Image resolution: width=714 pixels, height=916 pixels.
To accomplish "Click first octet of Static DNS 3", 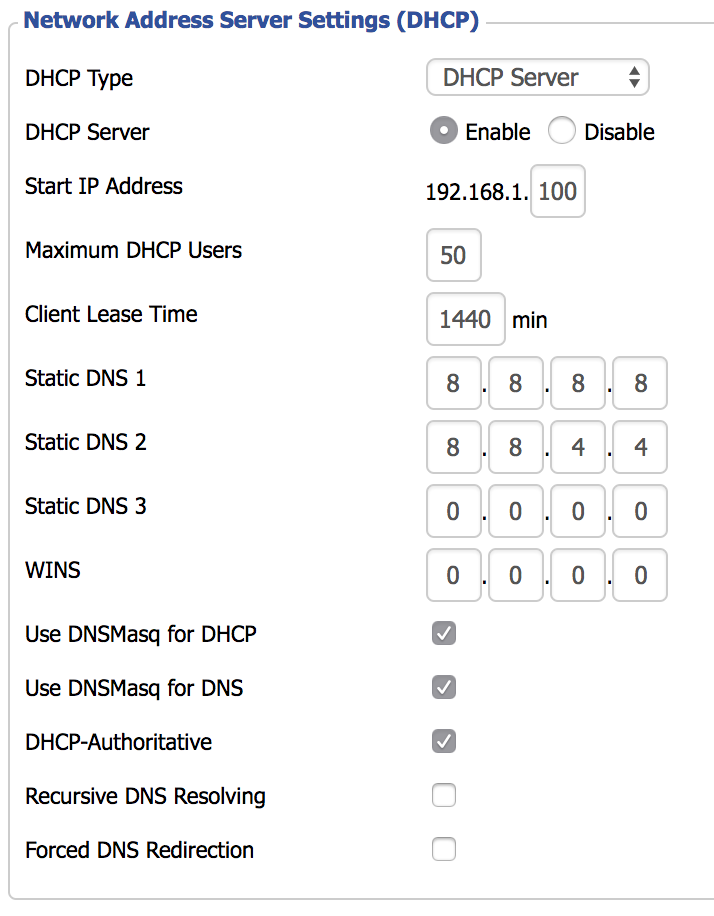I will tap(453, 511).
